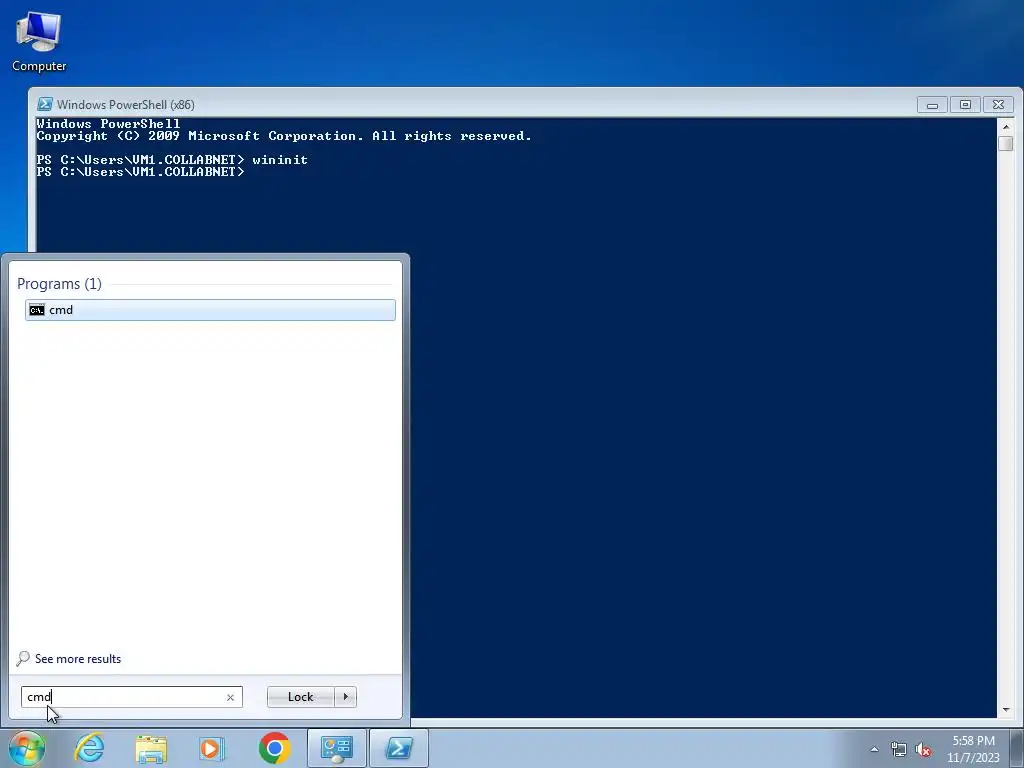The height and width of the screenshot is (768, 1024).
Task: Open Google Chrome from the taskbar
Action: pos(274,748)
